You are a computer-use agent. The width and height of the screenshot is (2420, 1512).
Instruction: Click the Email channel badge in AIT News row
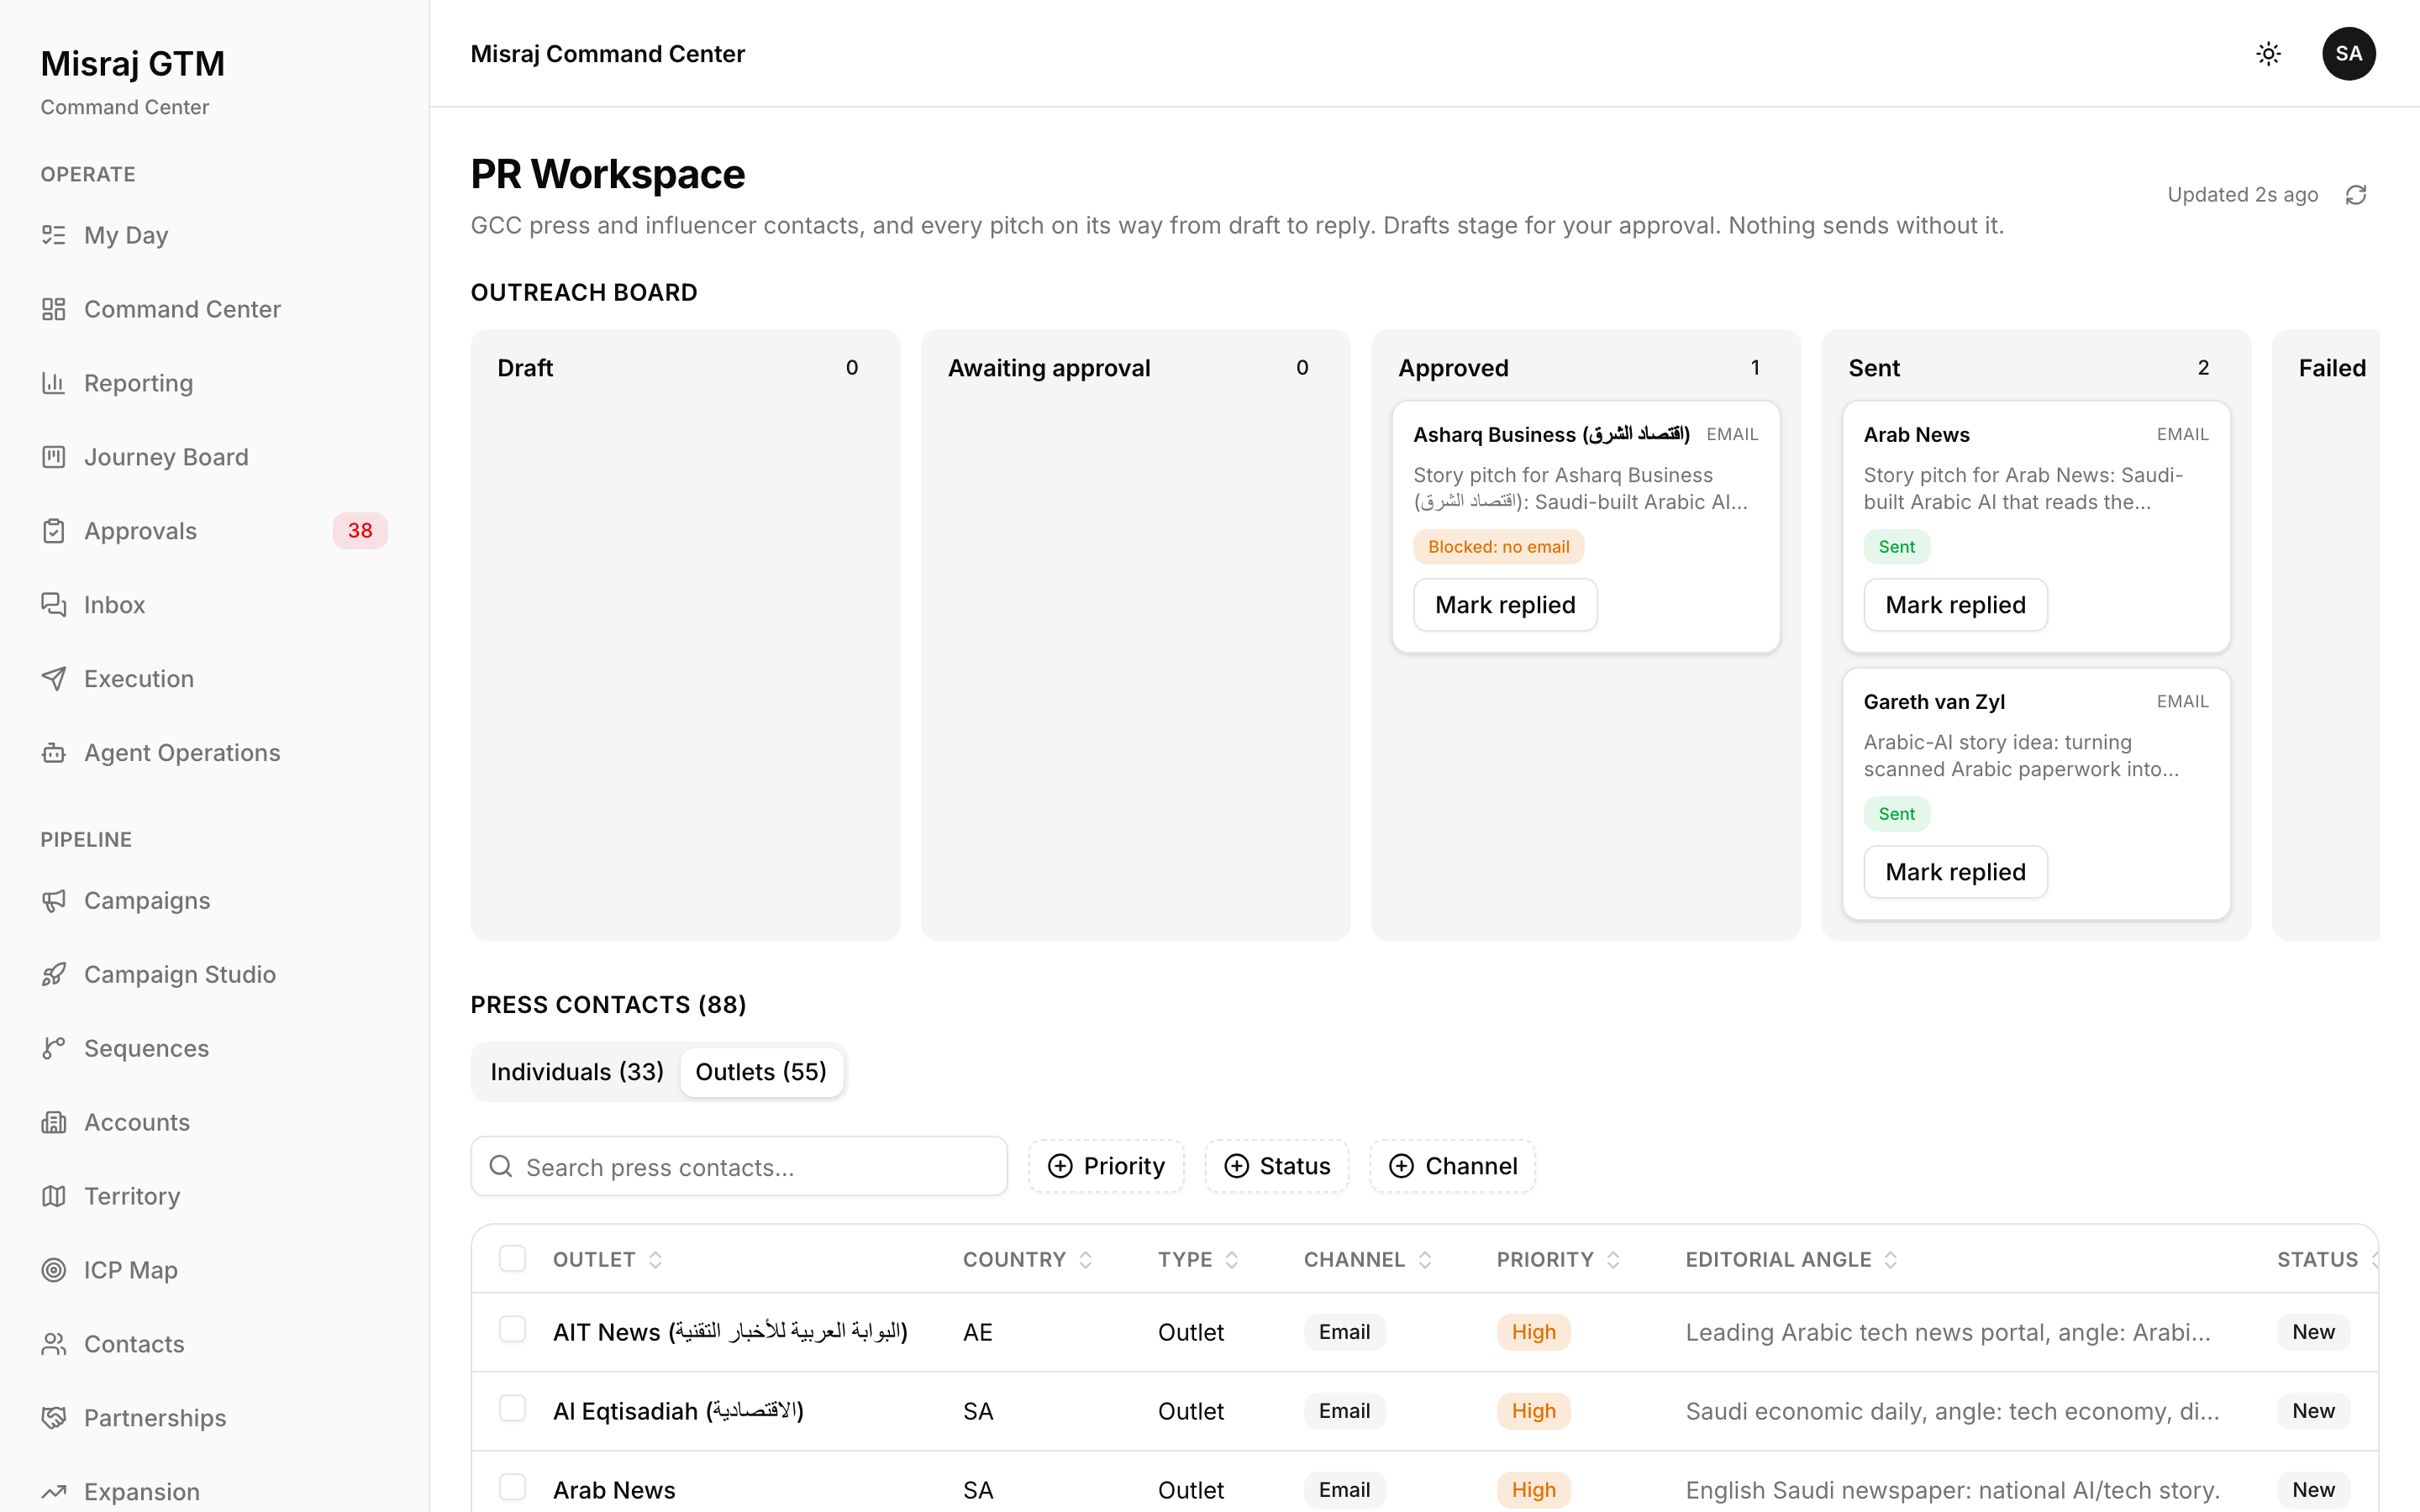tap(1344, 1332)
